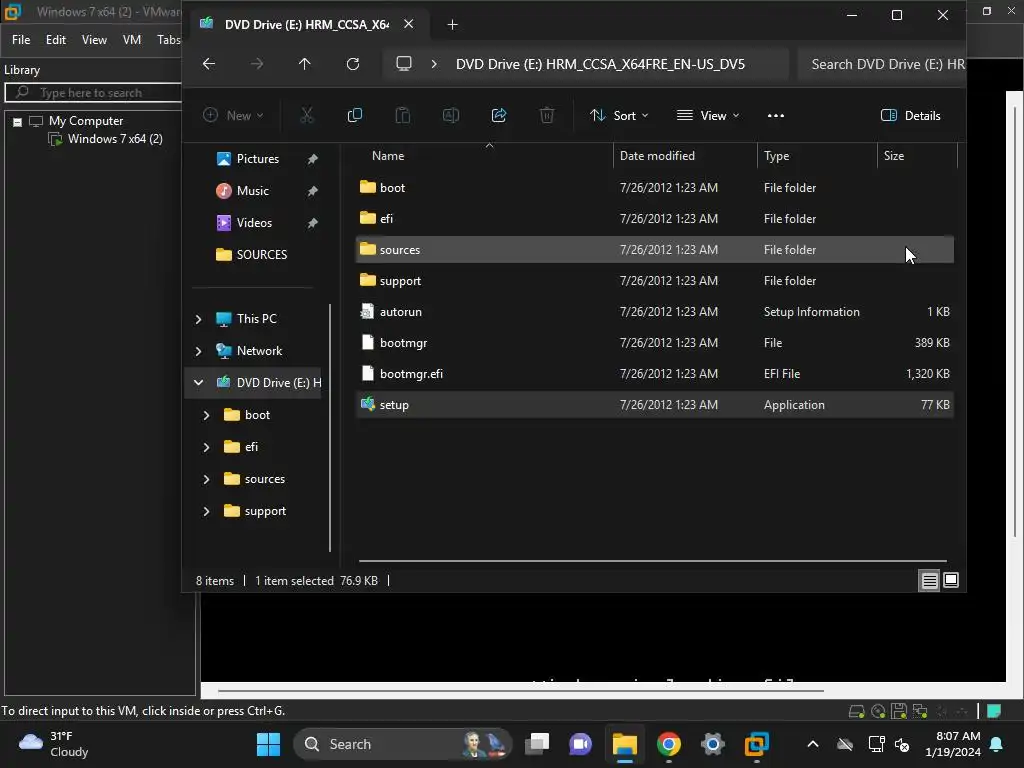
Task: Go up one folder level
Action: pos(304,63)
